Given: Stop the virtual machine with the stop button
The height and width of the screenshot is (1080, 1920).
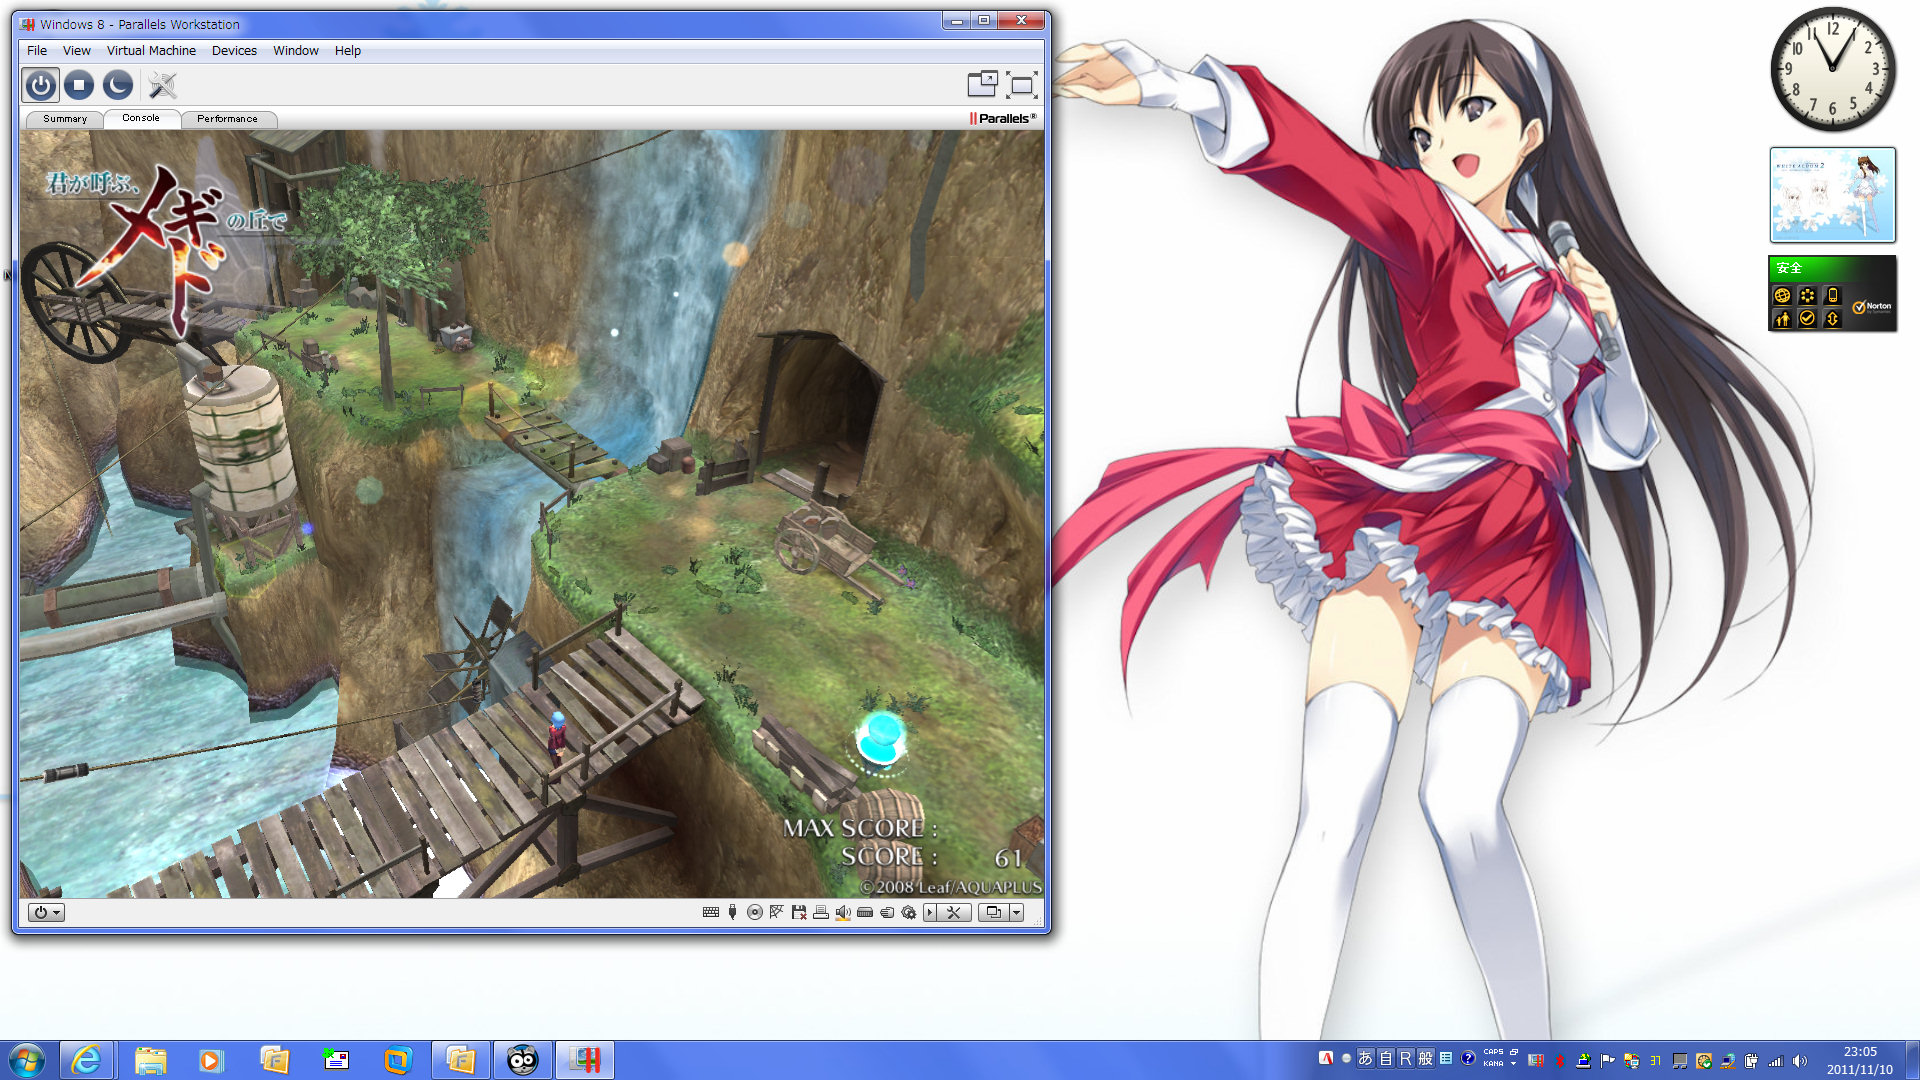Looking at the screenshot, I should point(79,85).
